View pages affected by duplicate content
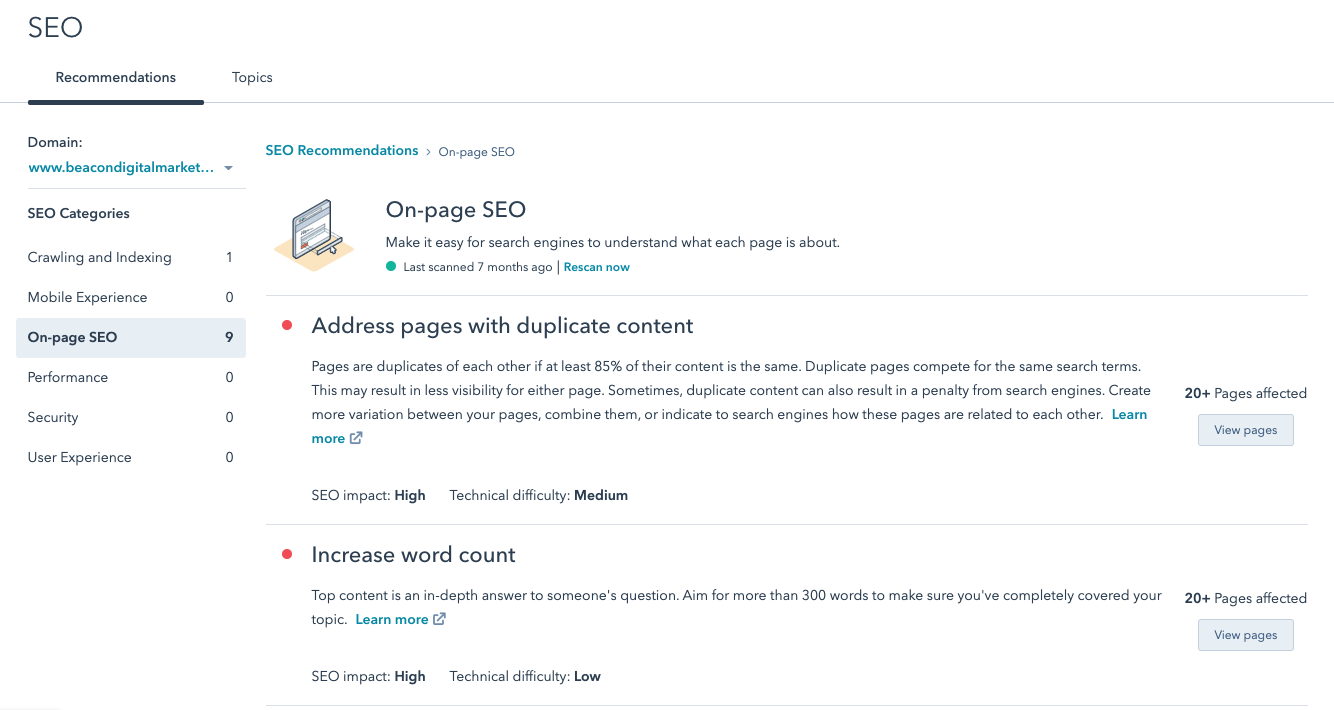This screenshot has height=710, width=1334. tap(1245, 429)
